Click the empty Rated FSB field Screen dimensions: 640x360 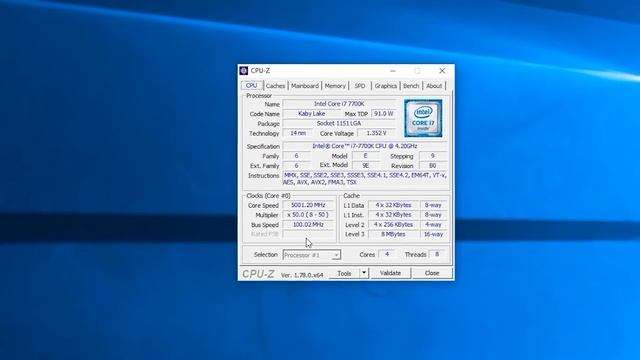click(x=308, y=234)
